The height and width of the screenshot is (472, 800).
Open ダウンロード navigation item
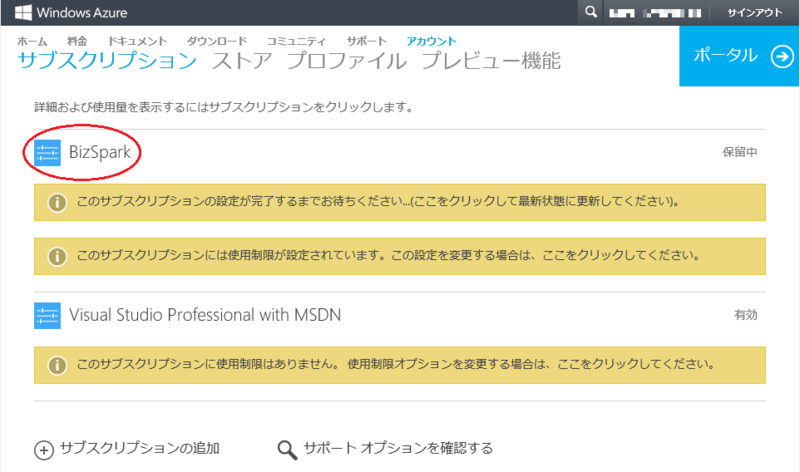tap(217, 41)
